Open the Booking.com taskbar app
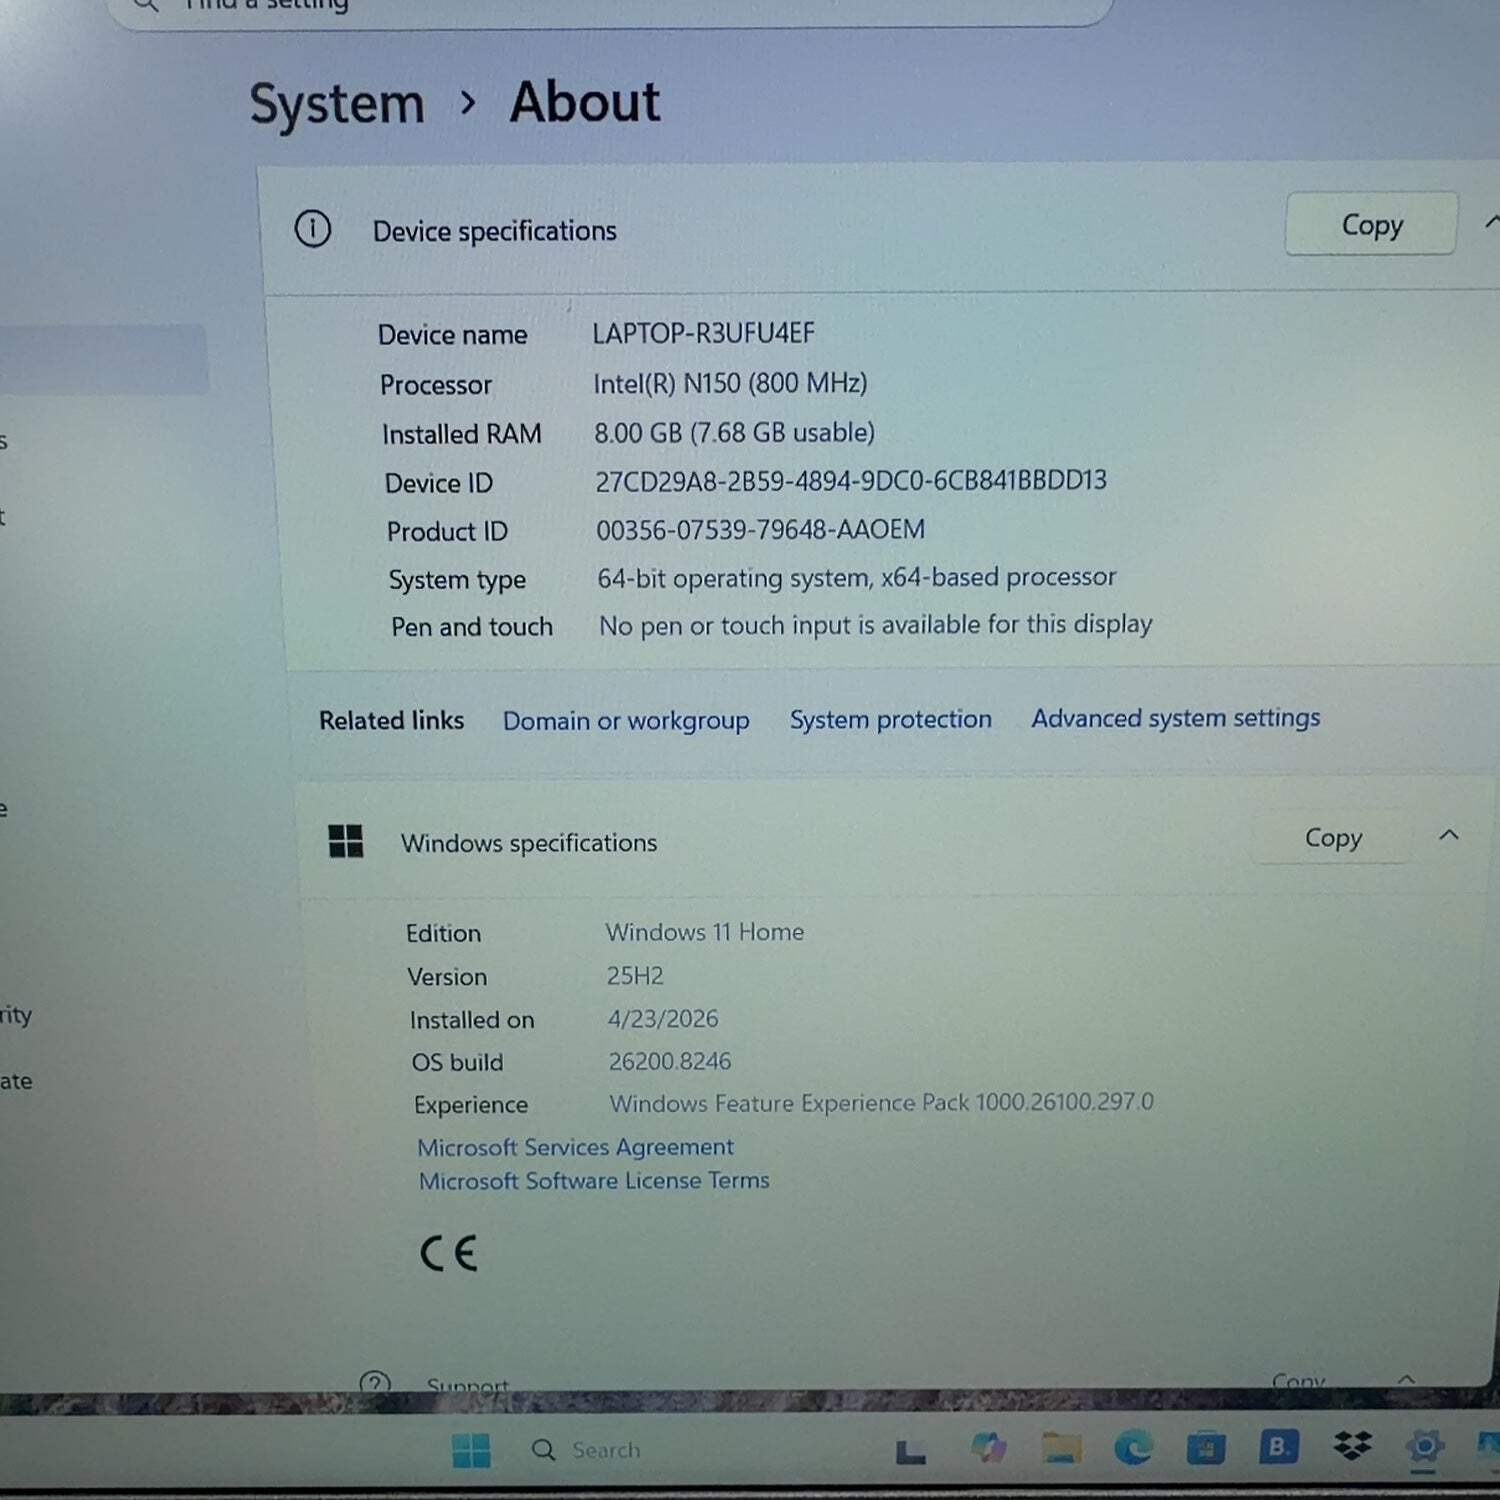This screenshot has height=1500, width=1500. click(x=1278, y=1446)
